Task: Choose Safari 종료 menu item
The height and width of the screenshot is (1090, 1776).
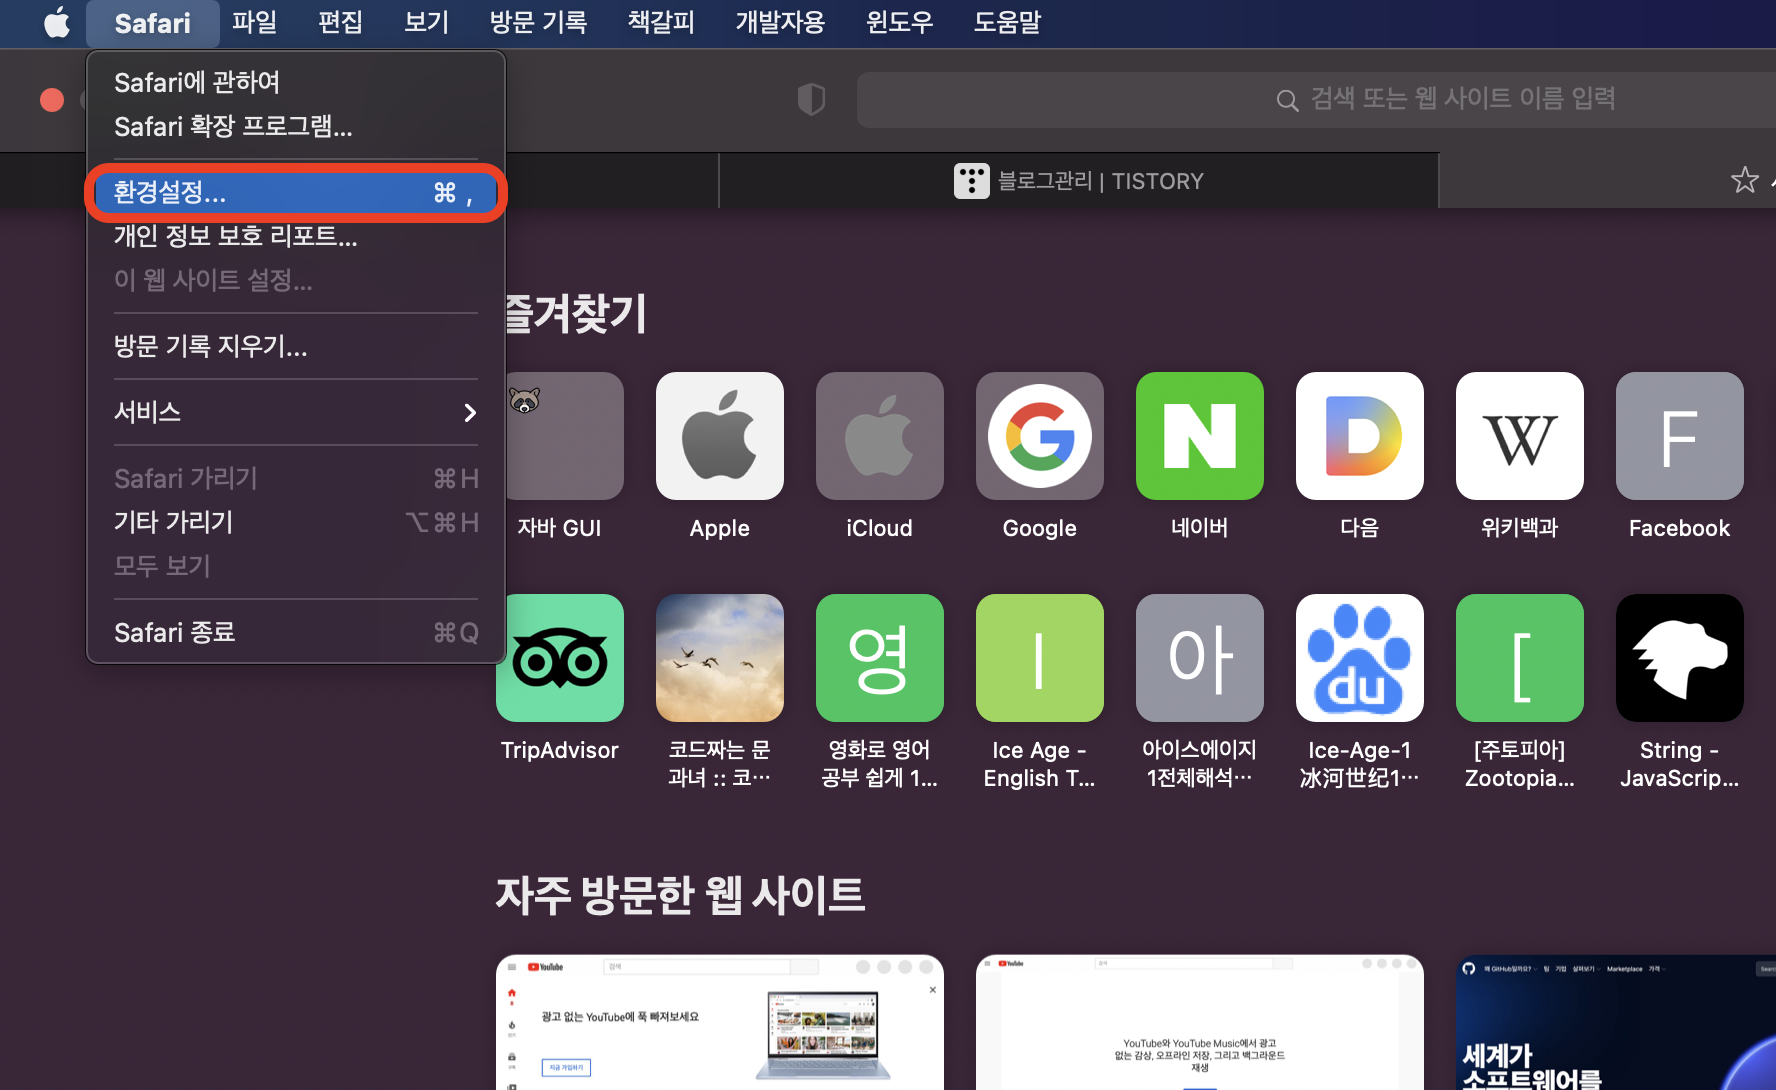Action: point(296,632)
